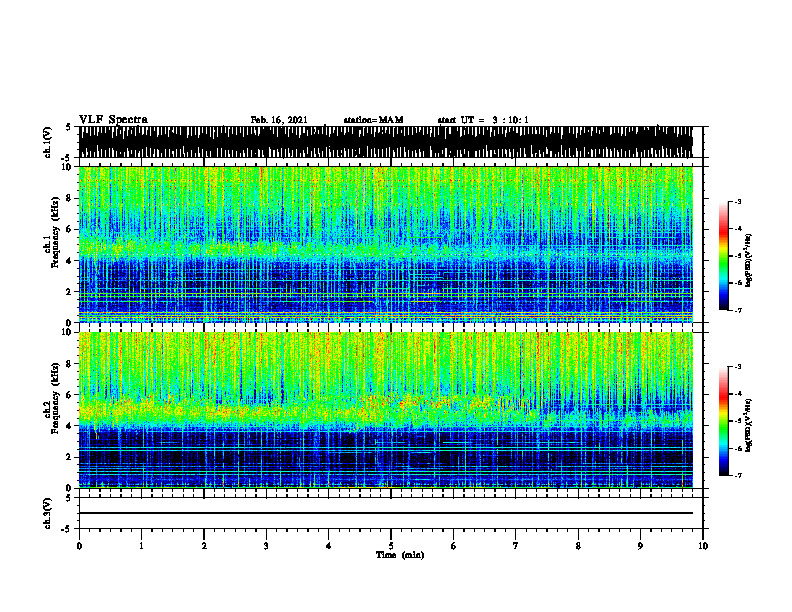This screenshot has height=612, width=792.
Task: Click ch.1(V) axis tick label "-5"
Action: [68, 157]
